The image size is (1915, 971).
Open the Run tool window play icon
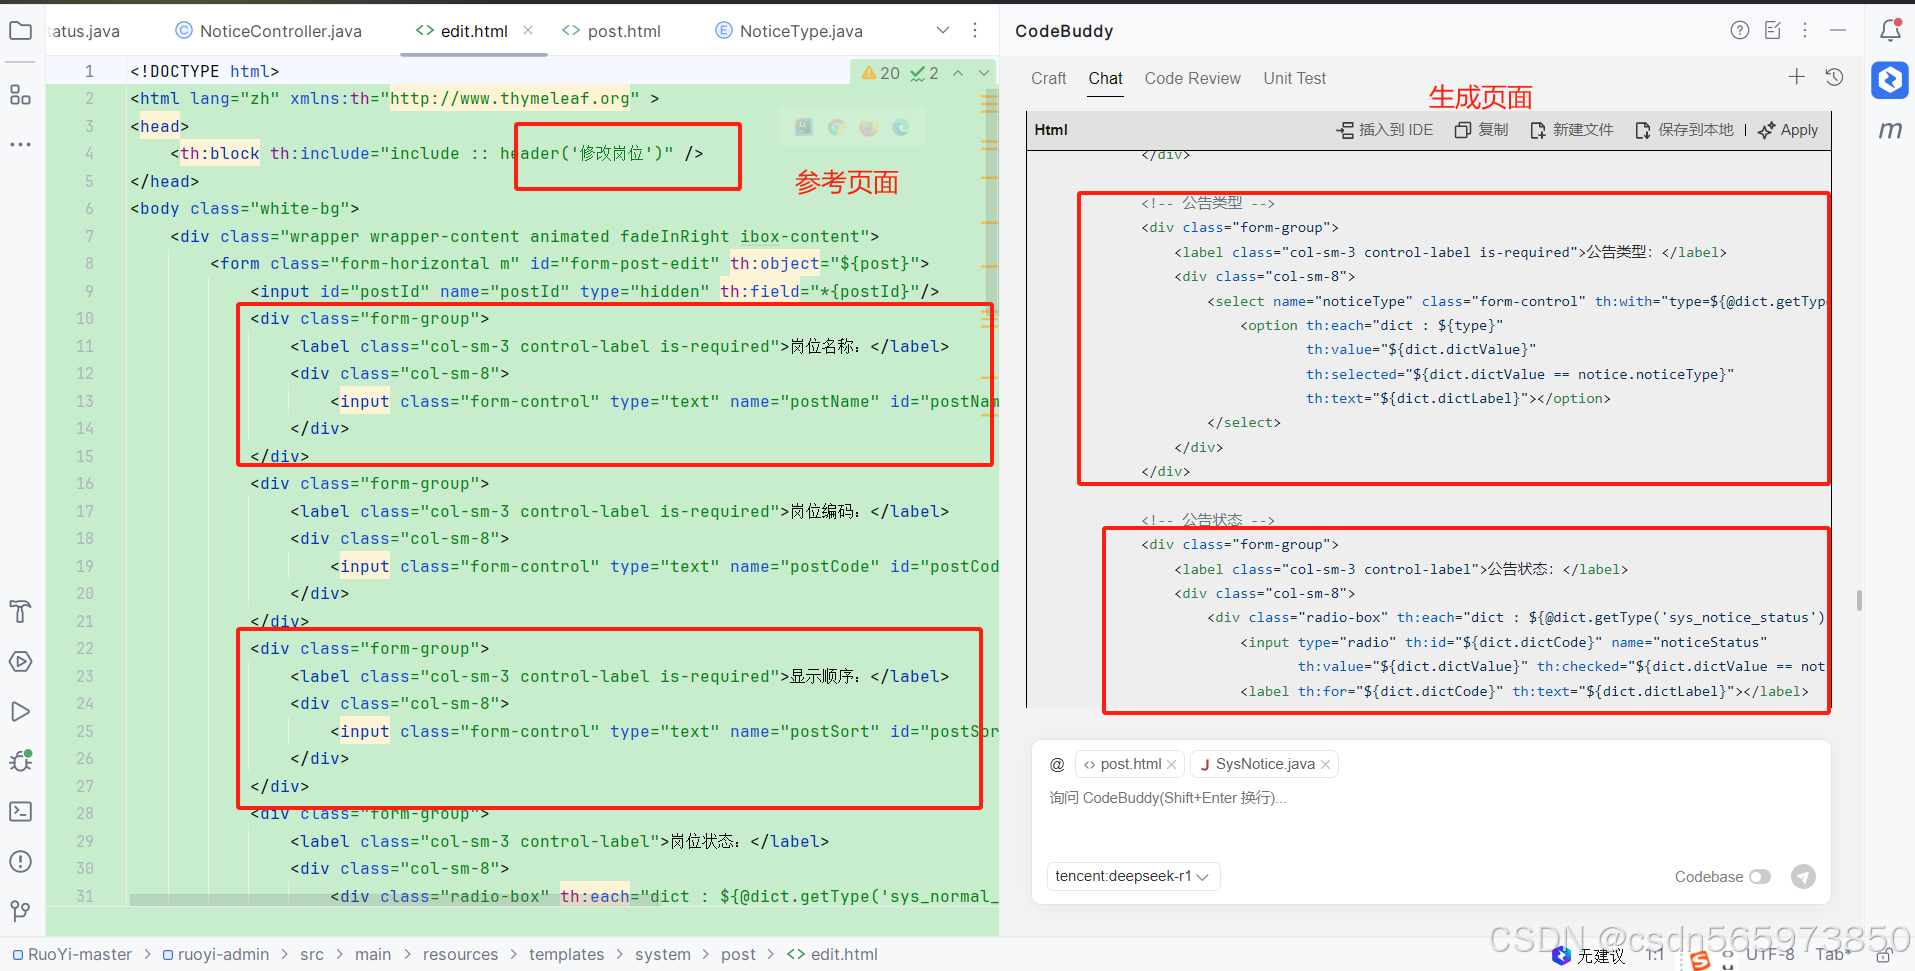pos(20,712)
